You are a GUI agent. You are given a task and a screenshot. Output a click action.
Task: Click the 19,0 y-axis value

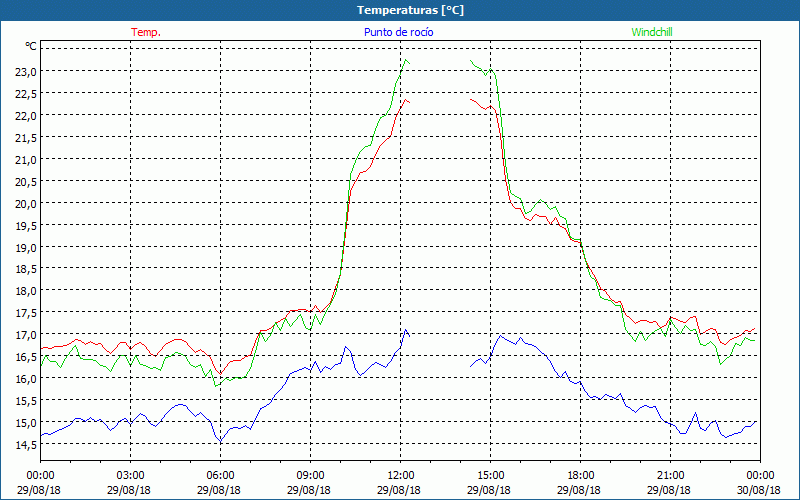(26, 247)
